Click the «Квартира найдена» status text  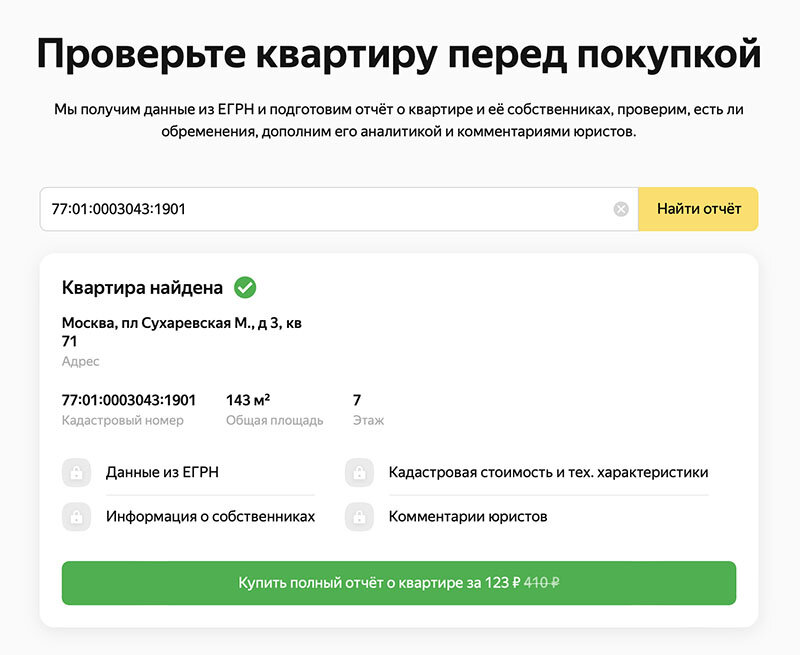[141, 287]
